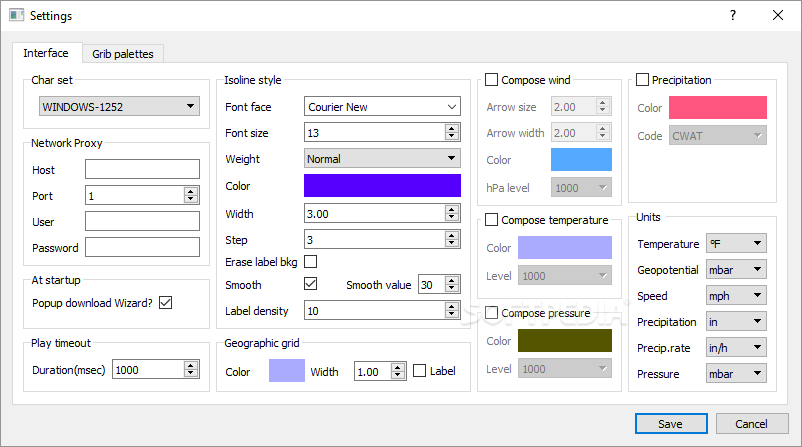Uncheck the Smooth checkbox
The height and width of the screenshot is (447, 802).
point(310,283)
